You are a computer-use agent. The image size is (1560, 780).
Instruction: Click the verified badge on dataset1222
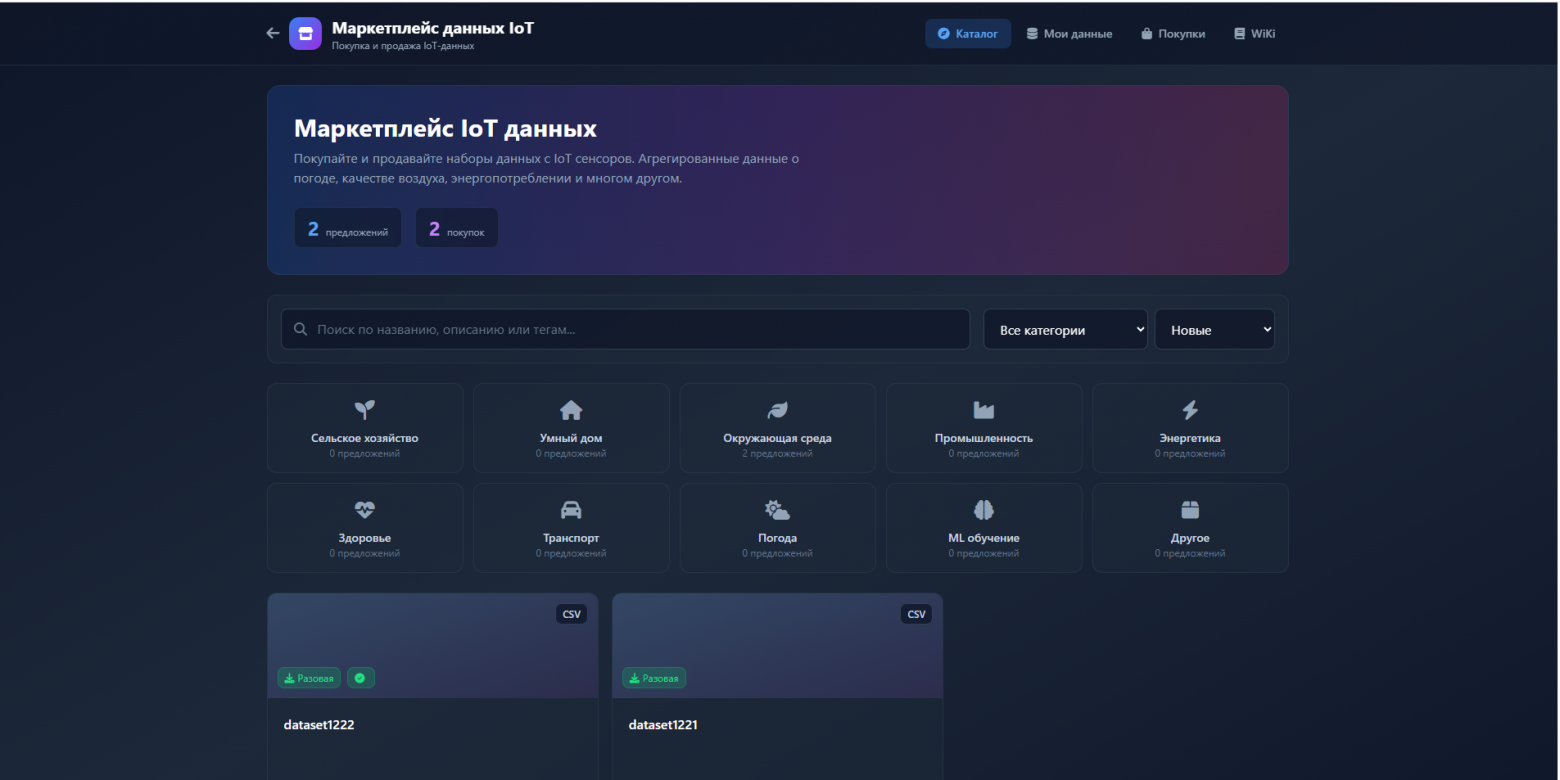(359, 678)
